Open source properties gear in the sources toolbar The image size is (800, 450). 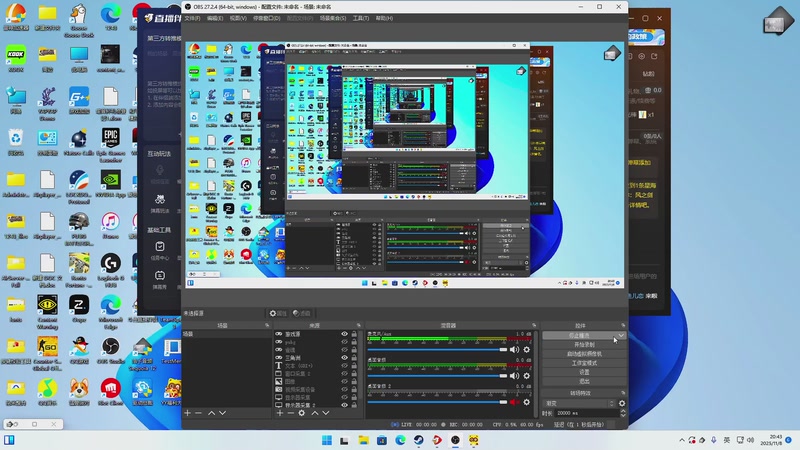(x=302, y=413)
